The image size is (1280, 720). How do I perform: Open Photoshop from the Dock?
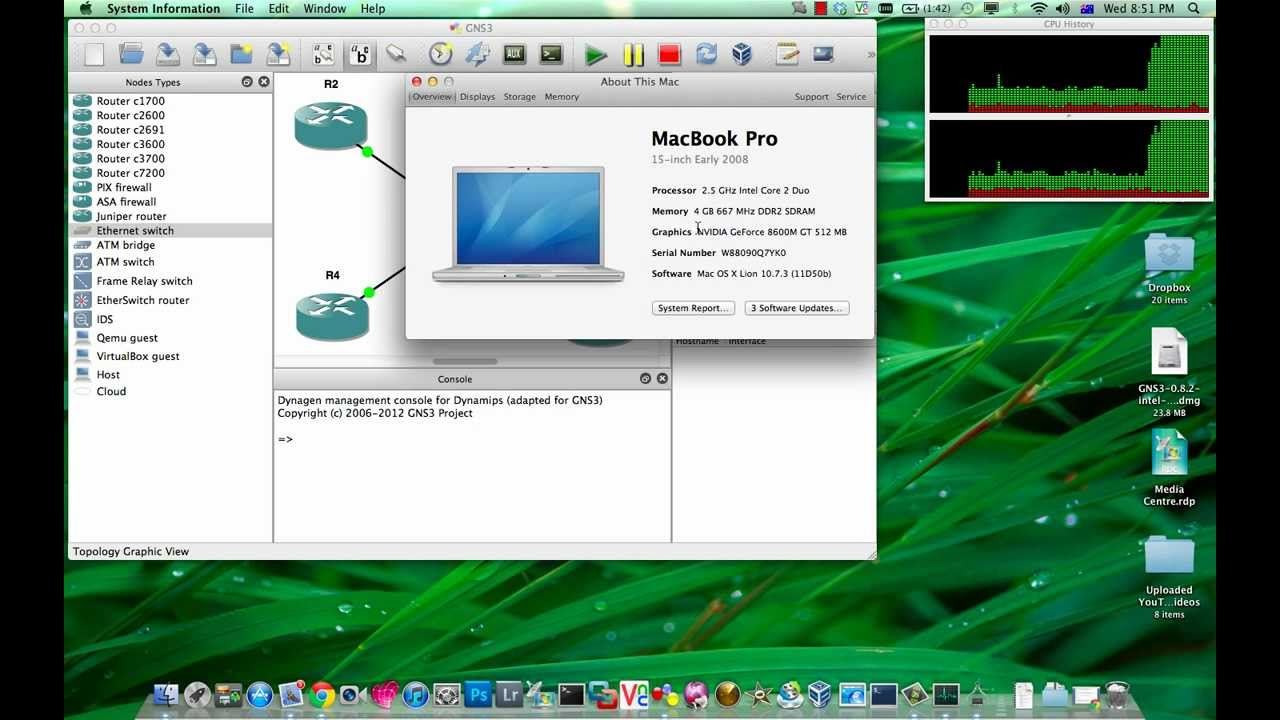coord(478,694)
